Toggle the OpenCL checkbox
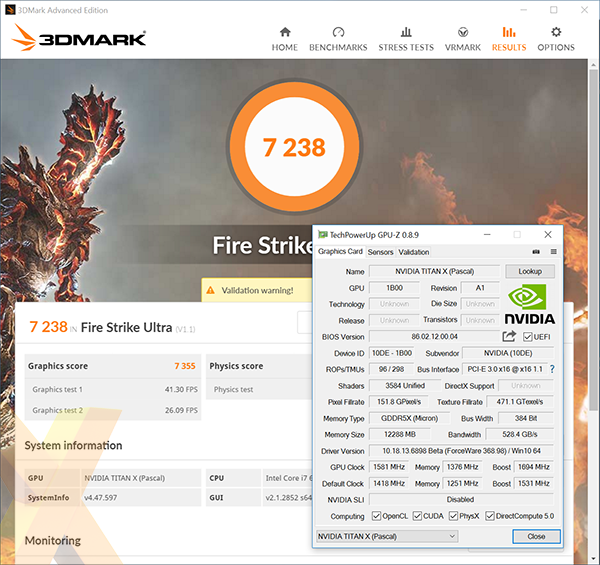The width and height of the screenshot is (600, 565). coord(376,516)
